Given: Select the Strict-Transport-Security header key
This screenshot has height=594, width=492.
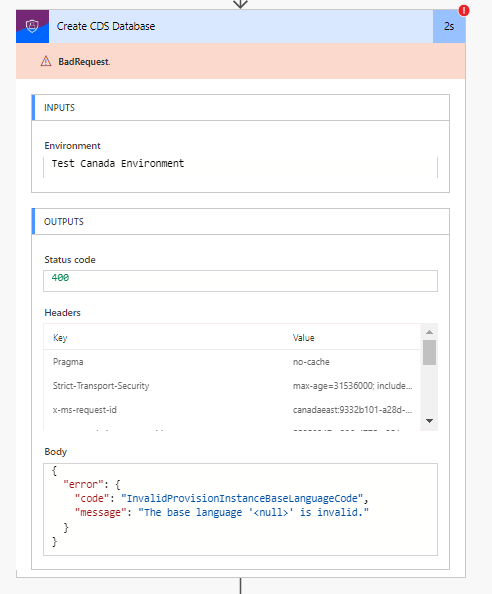Looking at the screenshot, I should 101,386.
